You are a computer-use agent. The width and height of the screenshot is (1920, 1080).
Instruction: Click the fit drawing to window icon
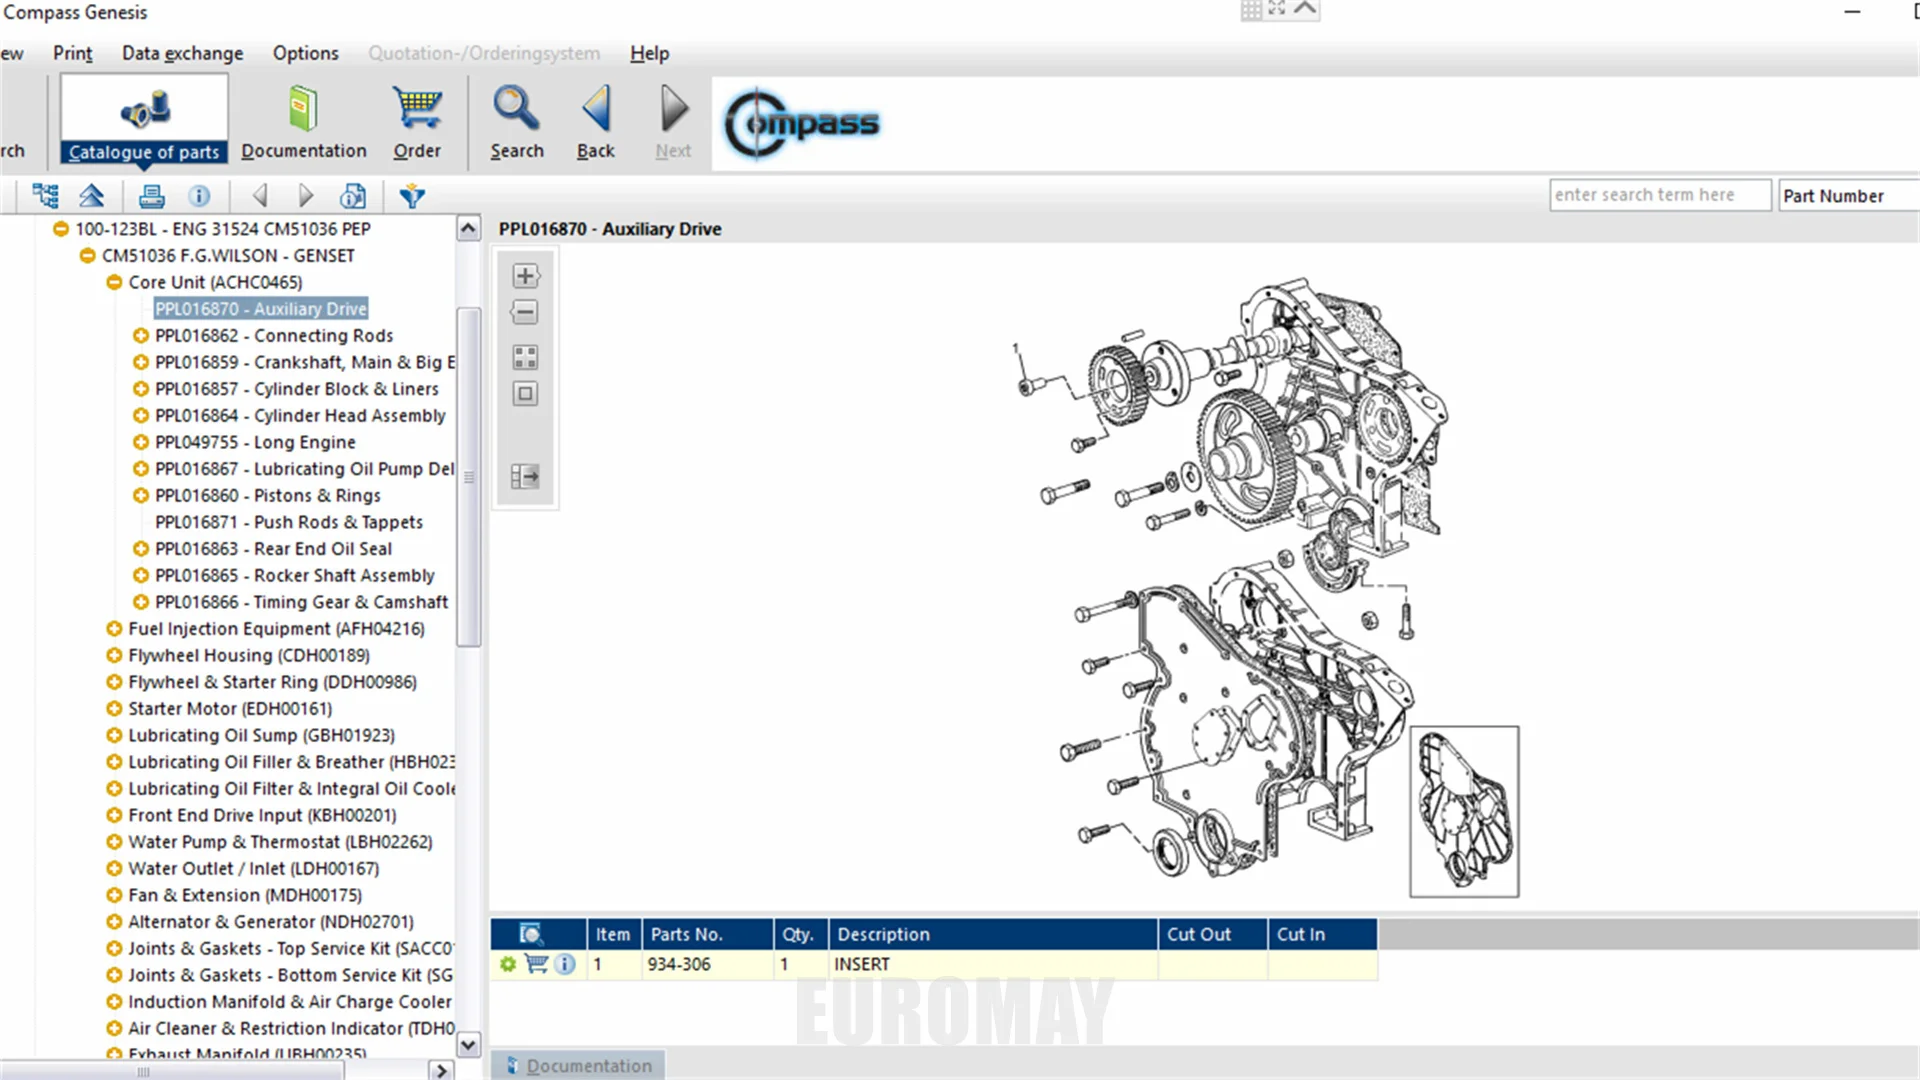coord(525,394)
